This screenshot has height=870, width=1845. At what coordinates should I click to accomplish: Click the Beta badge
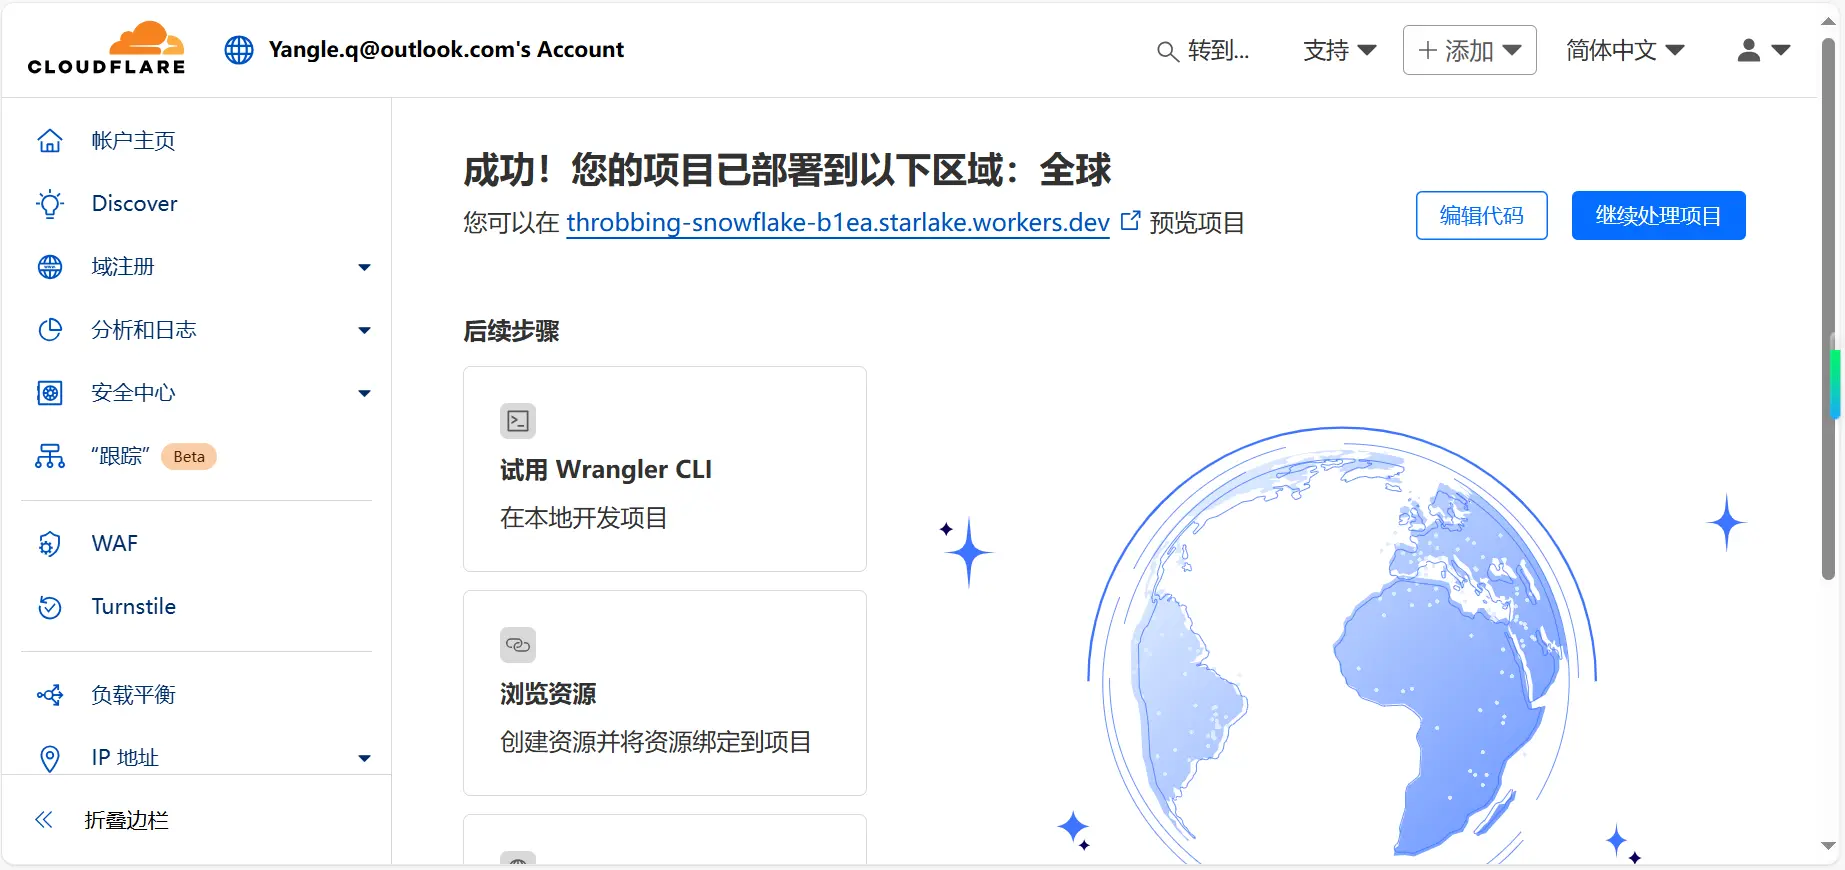189,457
